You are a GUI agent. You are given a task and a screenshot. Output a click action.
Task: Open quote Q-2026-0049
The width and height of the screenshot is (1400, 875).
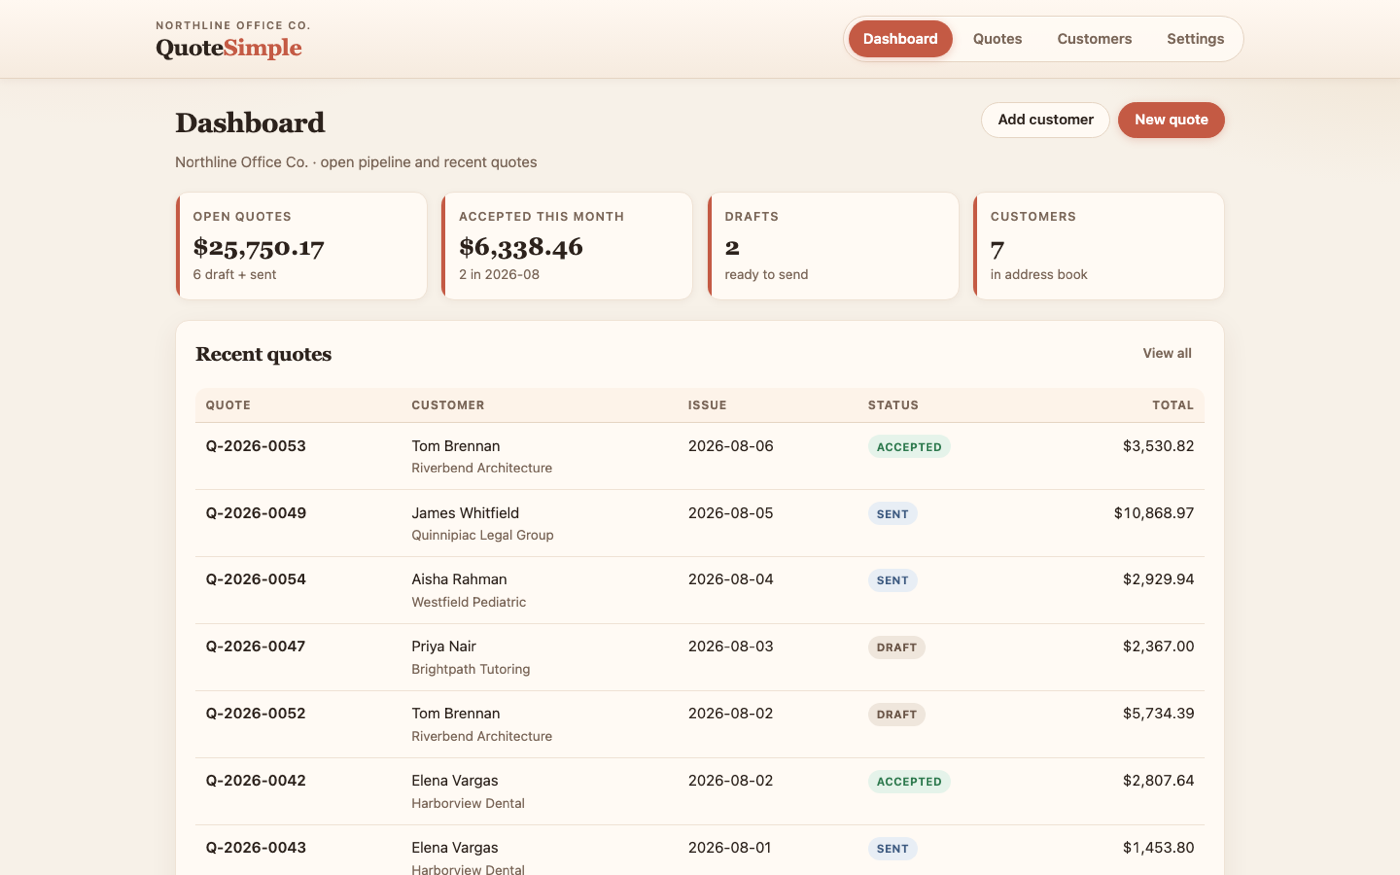[x=256, y=513]
